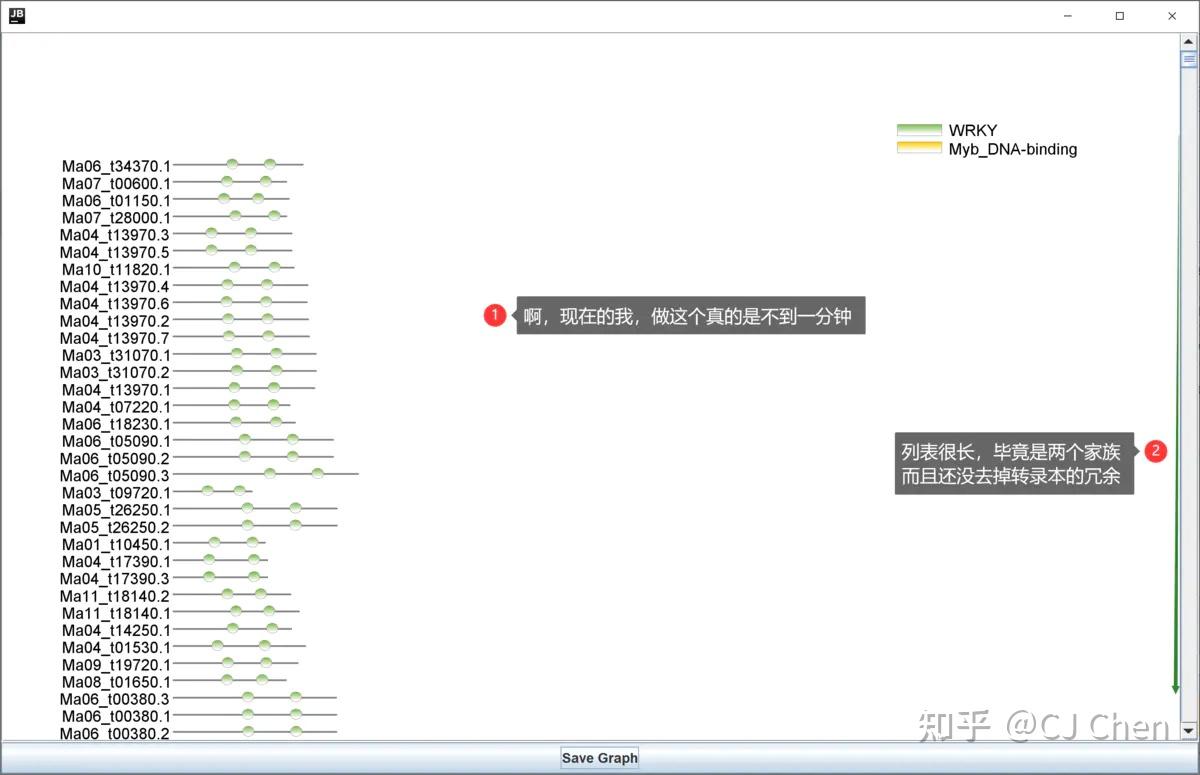Image resolution: width=1200 pixels, height=775 pixels.
Task: Click the vertical scrollbar thumb
Action: pyautogui.click(x=1189, y=59)
